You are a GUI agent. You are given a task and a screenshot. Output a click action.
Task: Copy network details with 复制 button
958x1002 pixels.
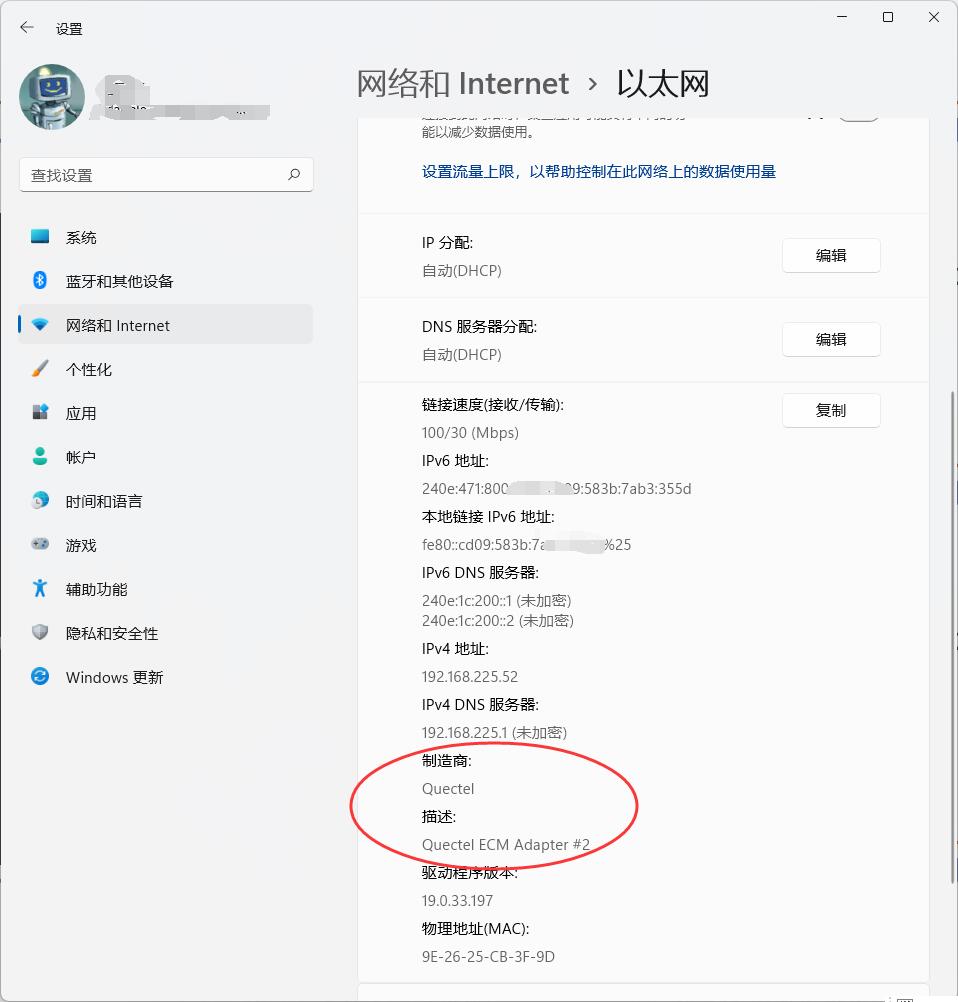[831, 410]
